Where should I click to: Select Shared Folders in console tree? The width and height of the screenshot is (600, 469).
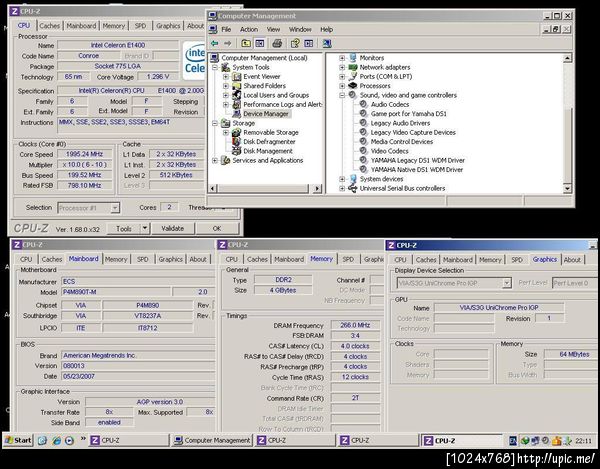click(x=264, y=86)
